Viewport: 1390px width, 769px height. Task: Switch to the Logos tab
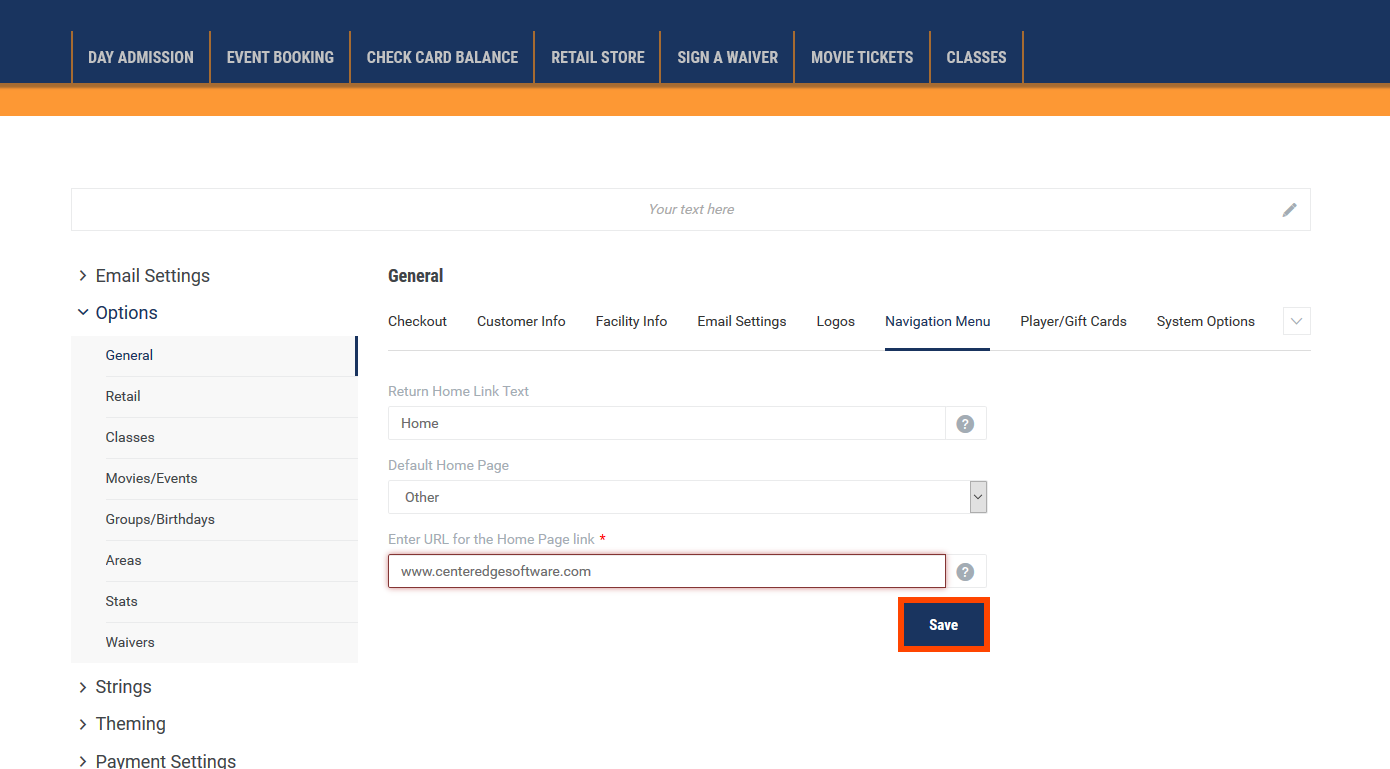(x=836, y=321)
